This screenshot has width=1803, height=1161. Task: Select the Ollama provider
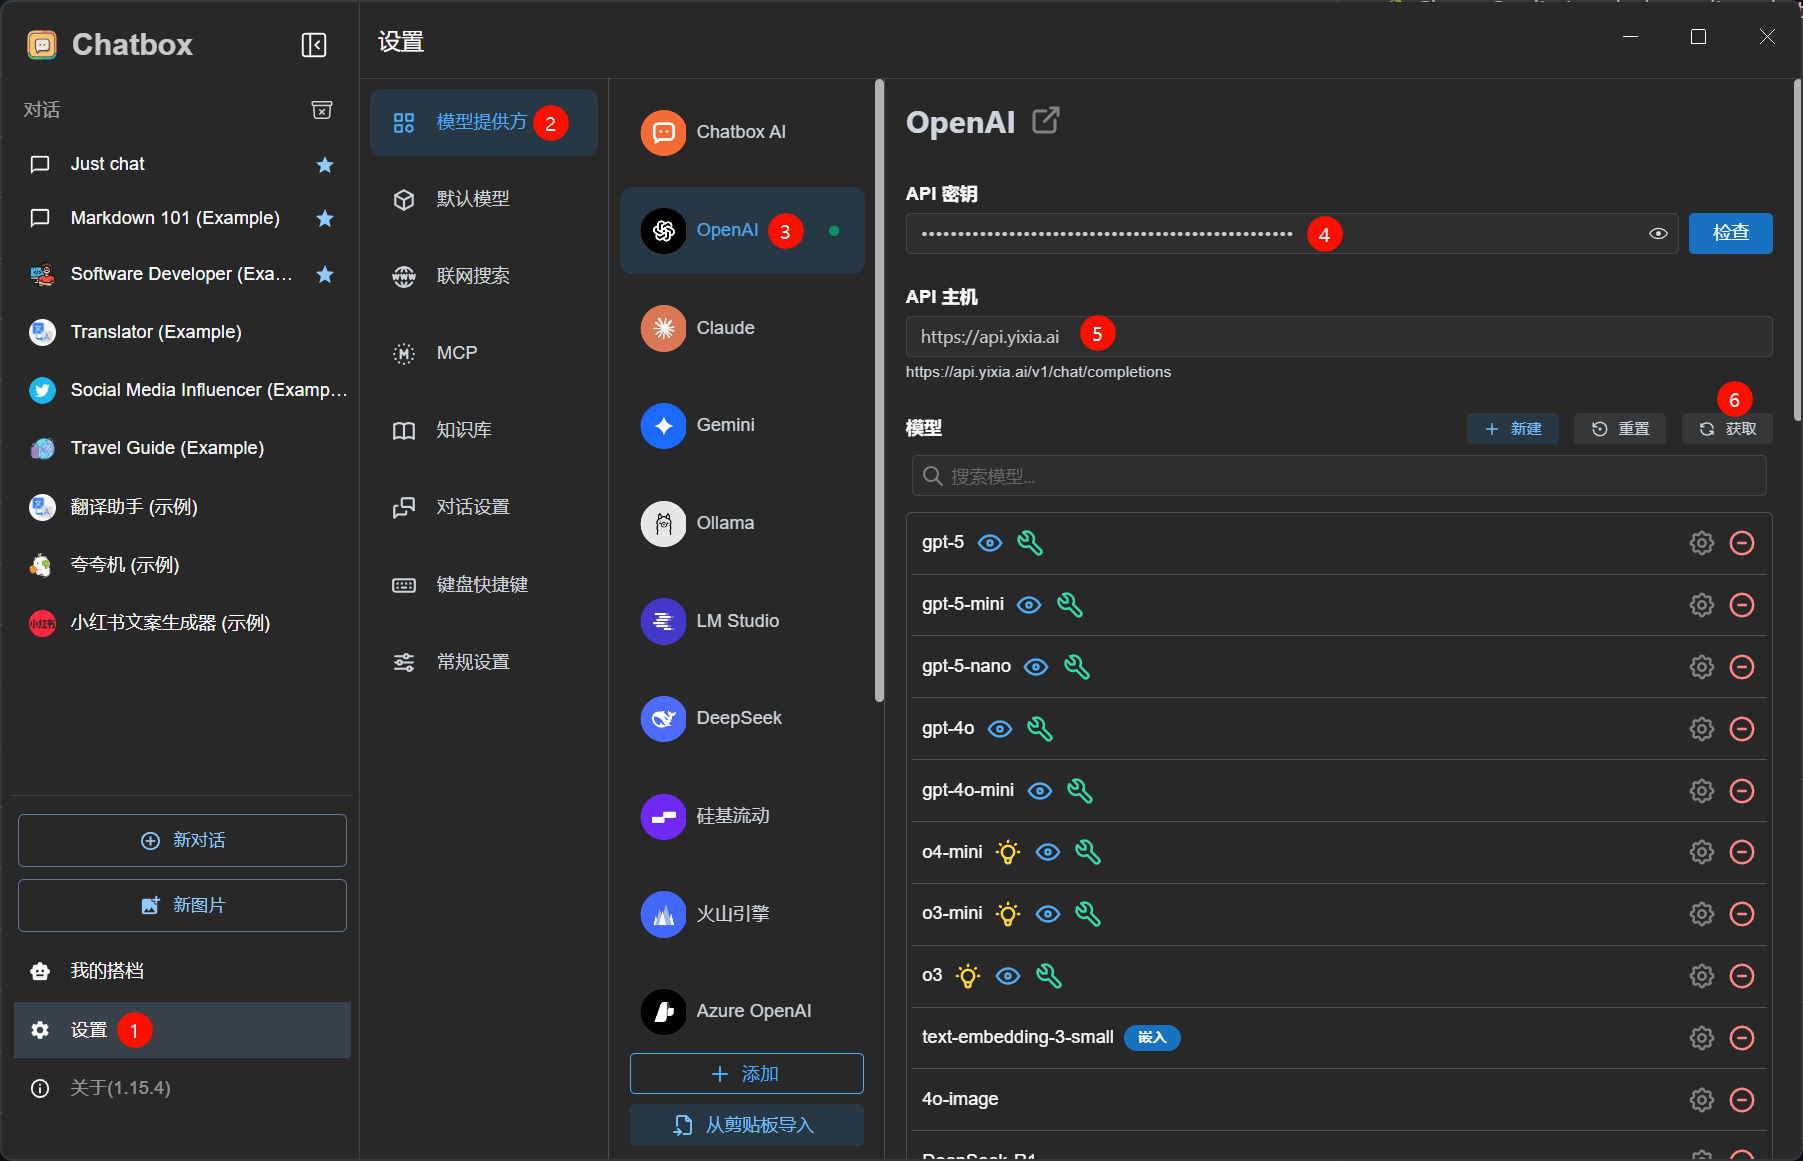pos(742,523)
